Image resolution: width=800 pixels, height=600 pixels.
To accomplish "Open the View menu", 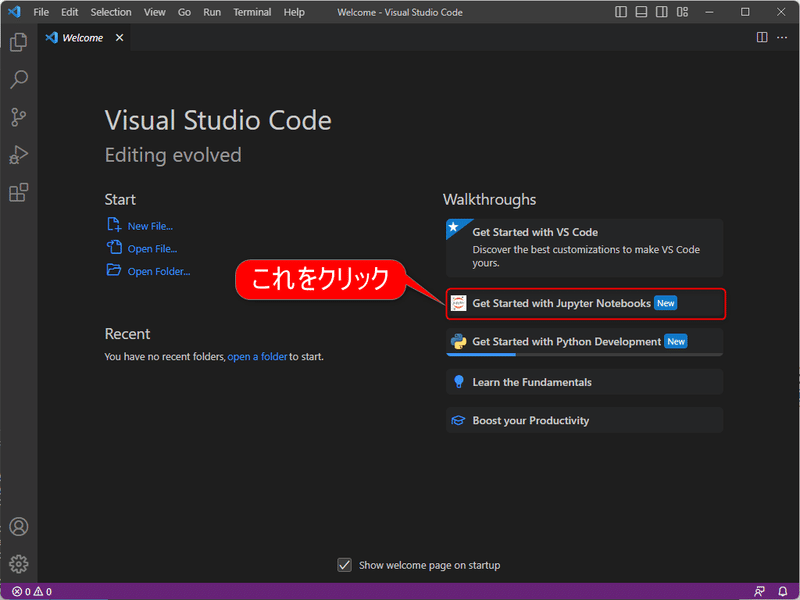I will click(x=155, y=12).
